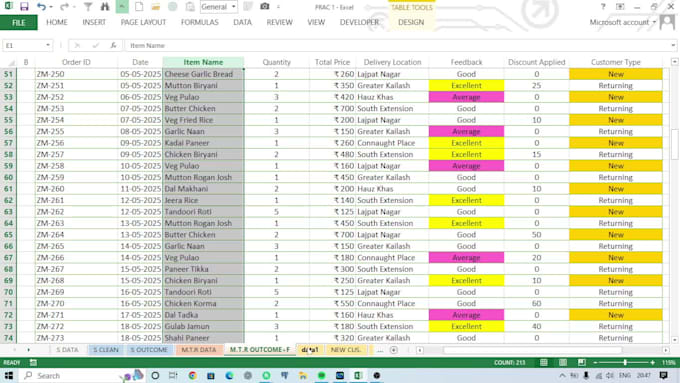
Task: Show hidden system tray icons
Action: (562, 376)
